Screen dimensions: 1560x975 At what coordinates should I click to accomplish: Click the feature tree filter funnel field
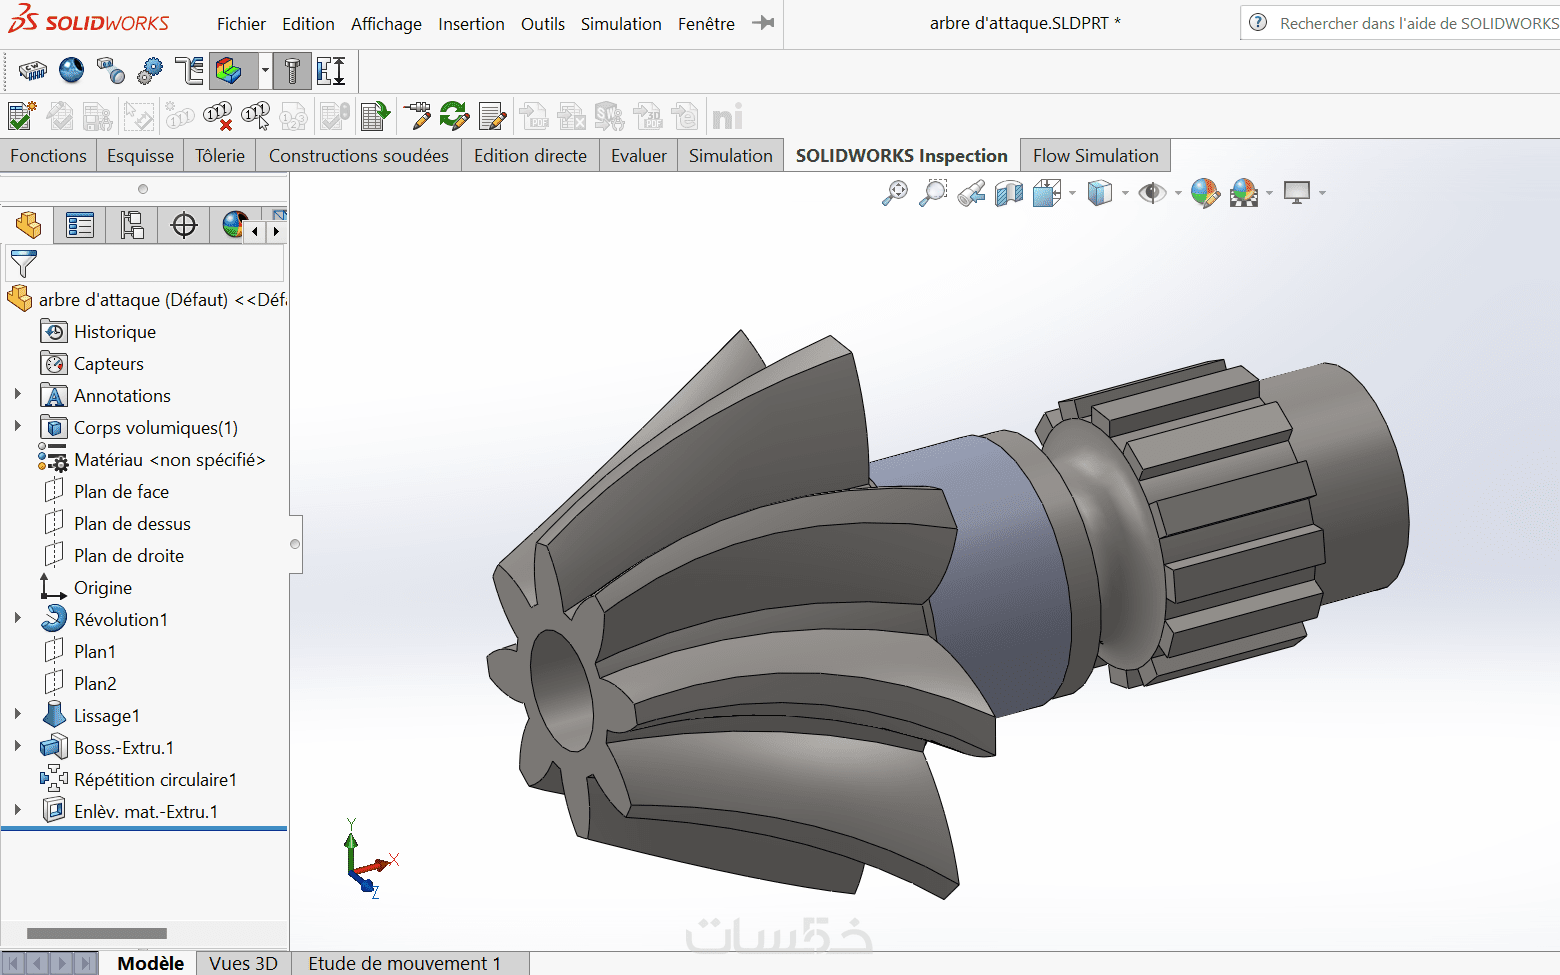(x=145, y=264)
